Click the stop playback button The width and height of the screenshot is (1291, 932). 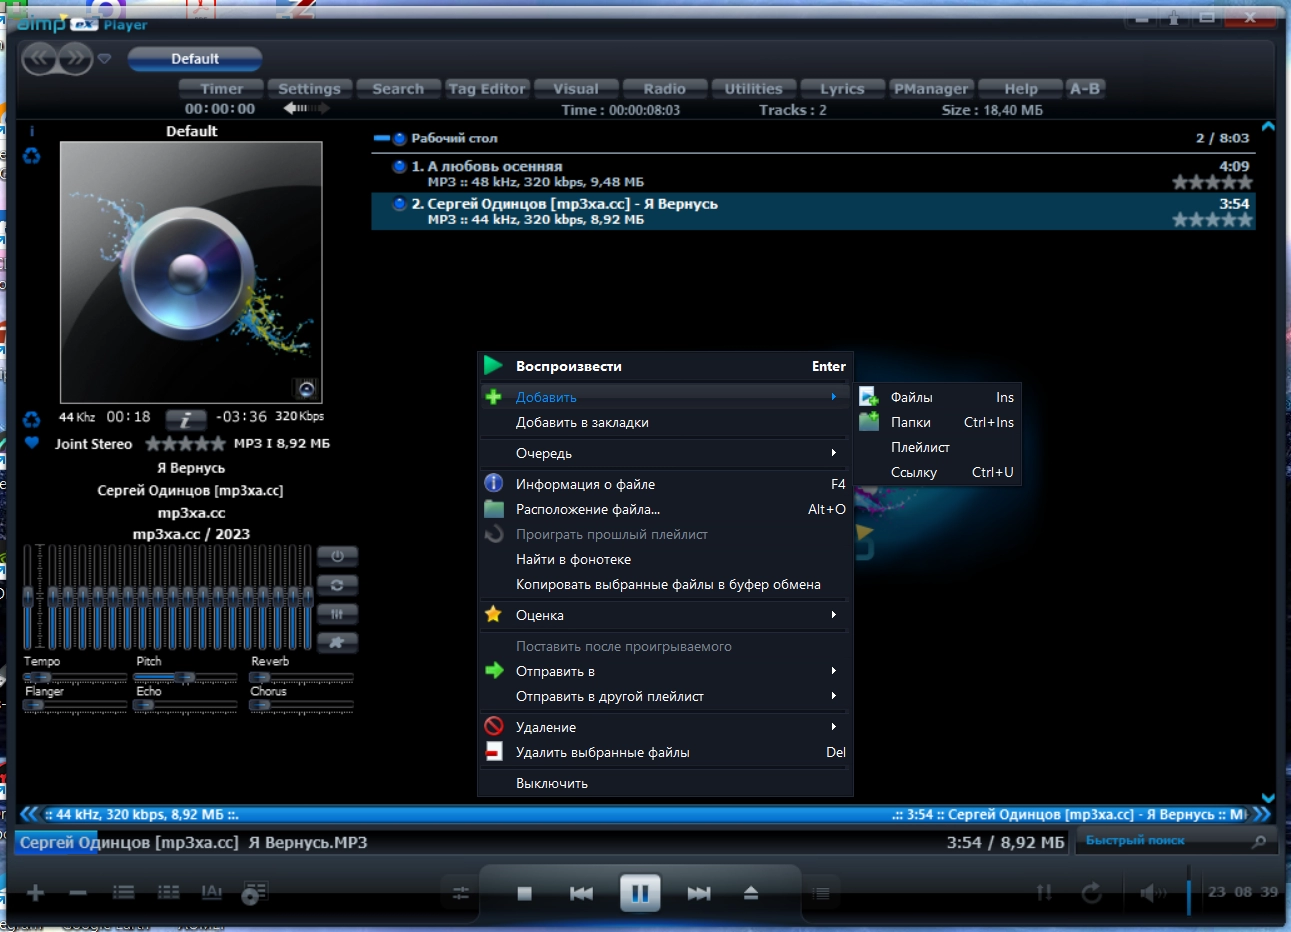pos(524,893)
